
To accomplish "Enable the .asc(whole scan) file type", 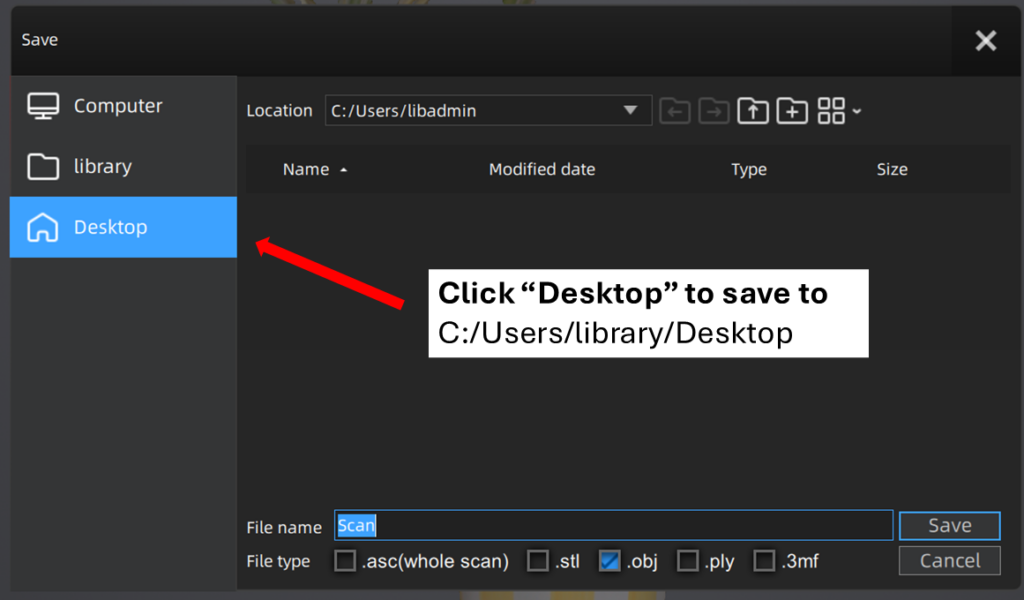I will (x=345, y=561).
